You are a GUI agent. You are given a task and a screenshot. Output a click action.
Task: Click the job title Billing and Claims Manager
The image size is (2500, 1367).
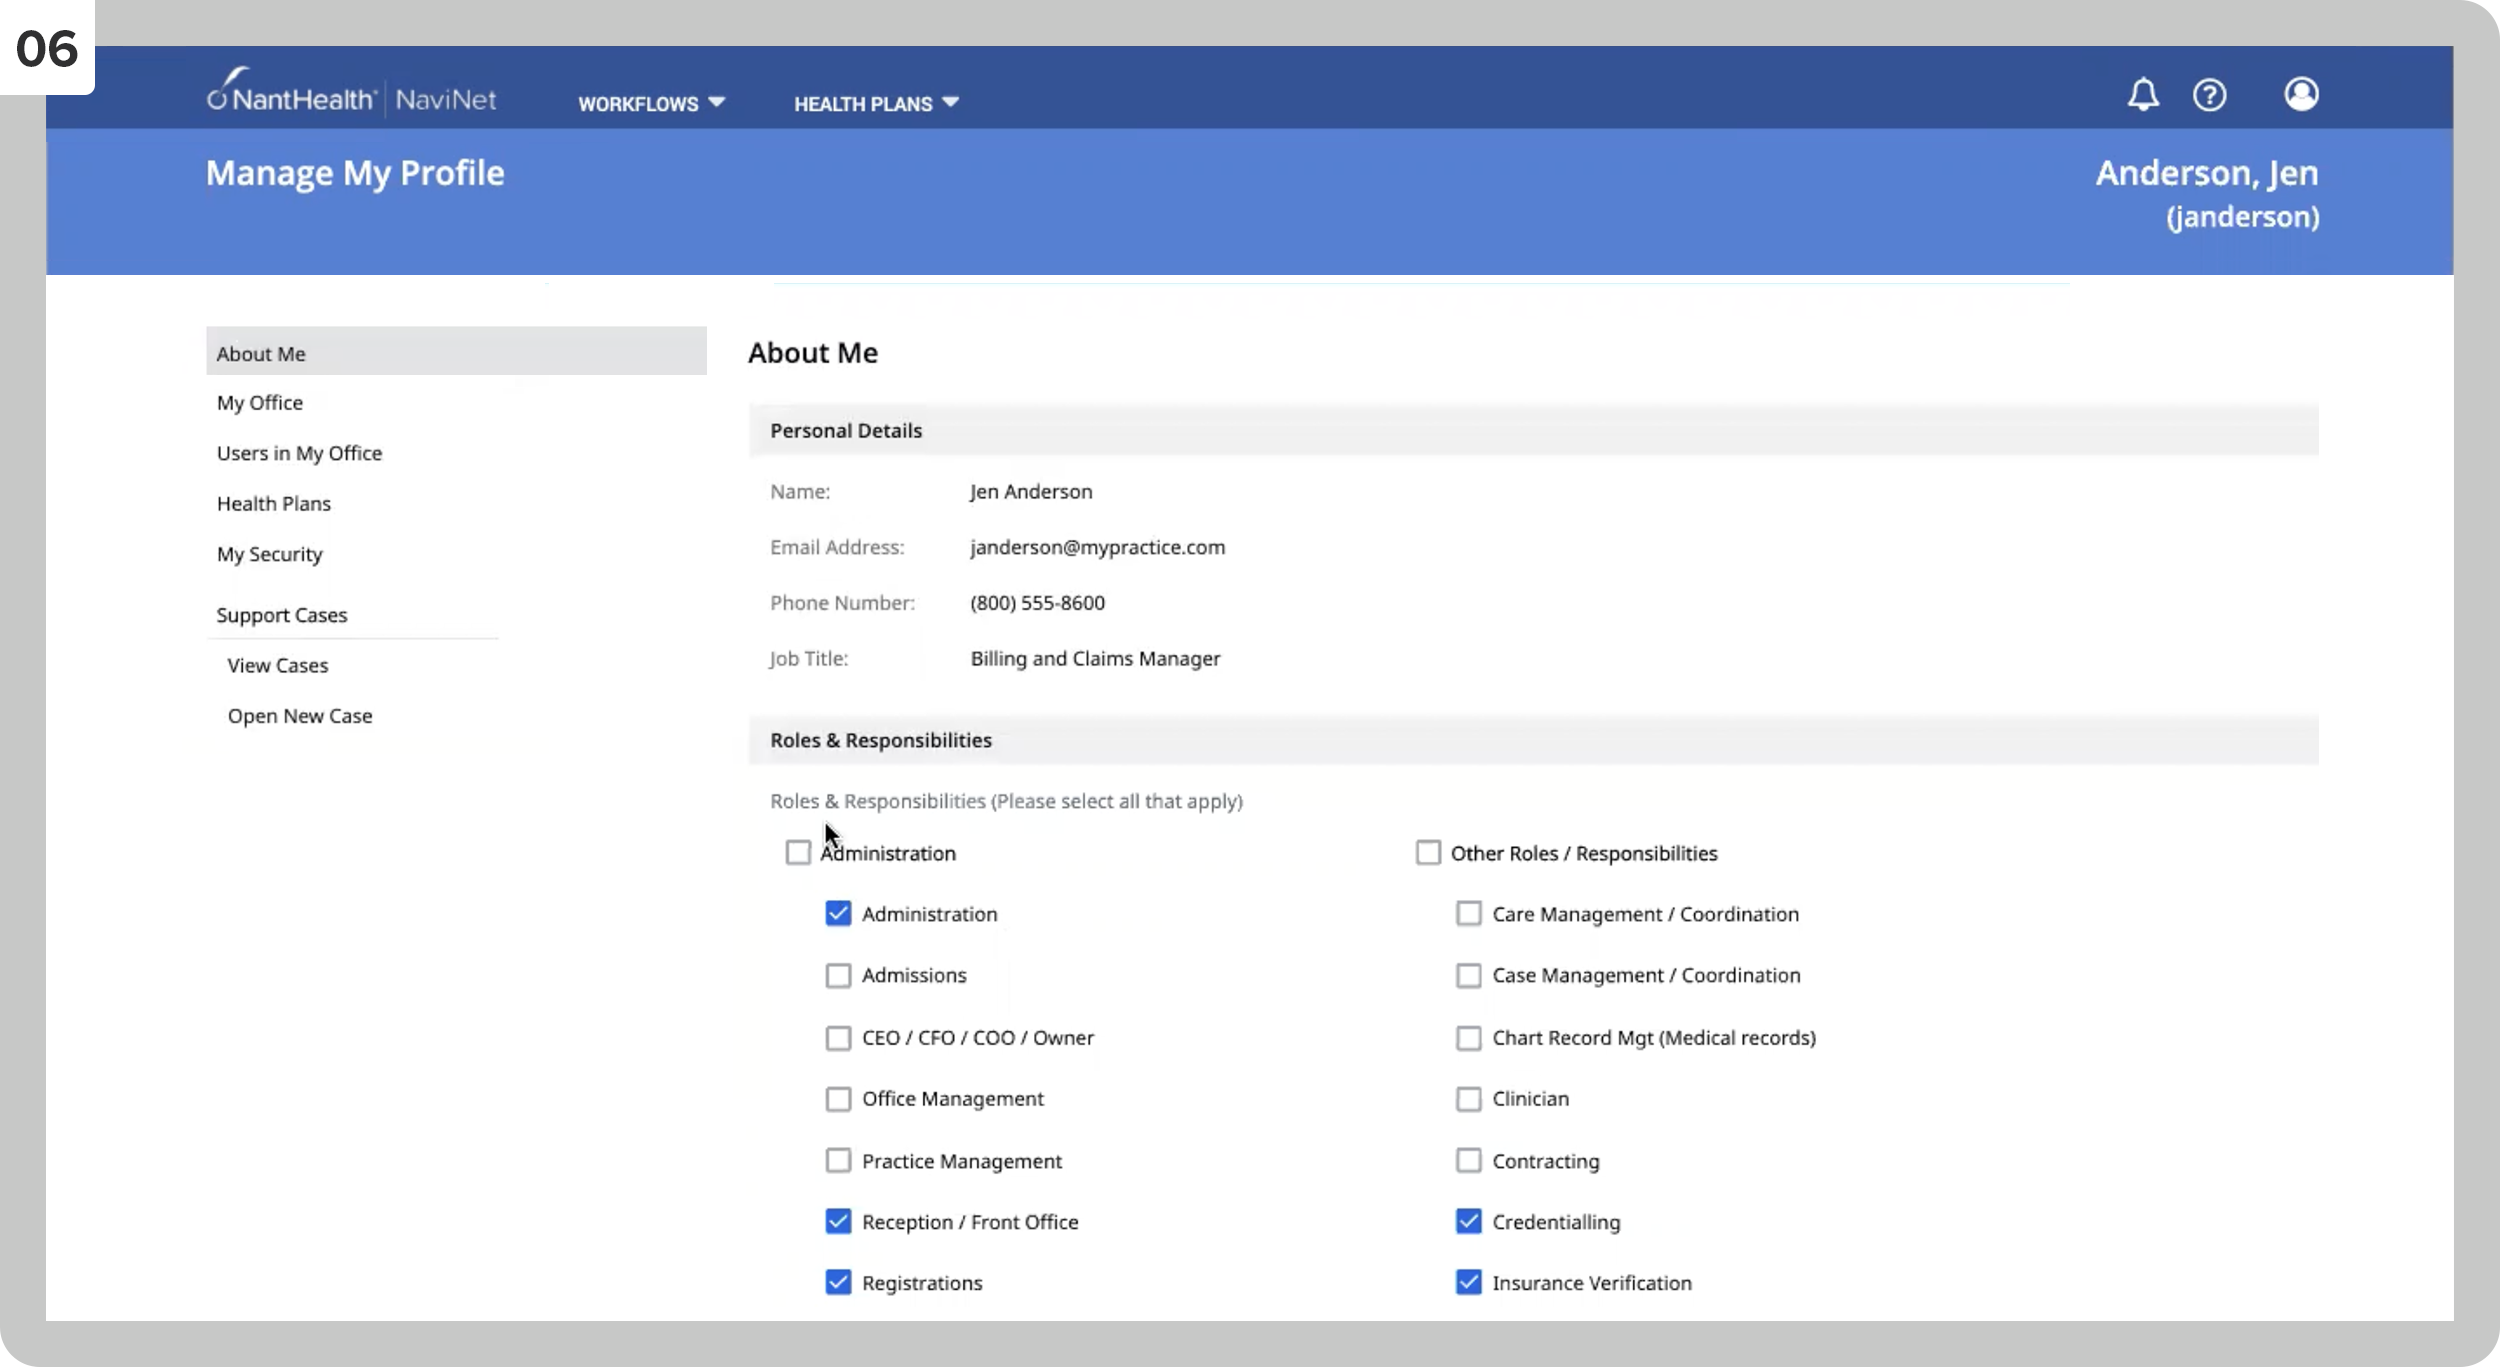[x=1095, y=658]
